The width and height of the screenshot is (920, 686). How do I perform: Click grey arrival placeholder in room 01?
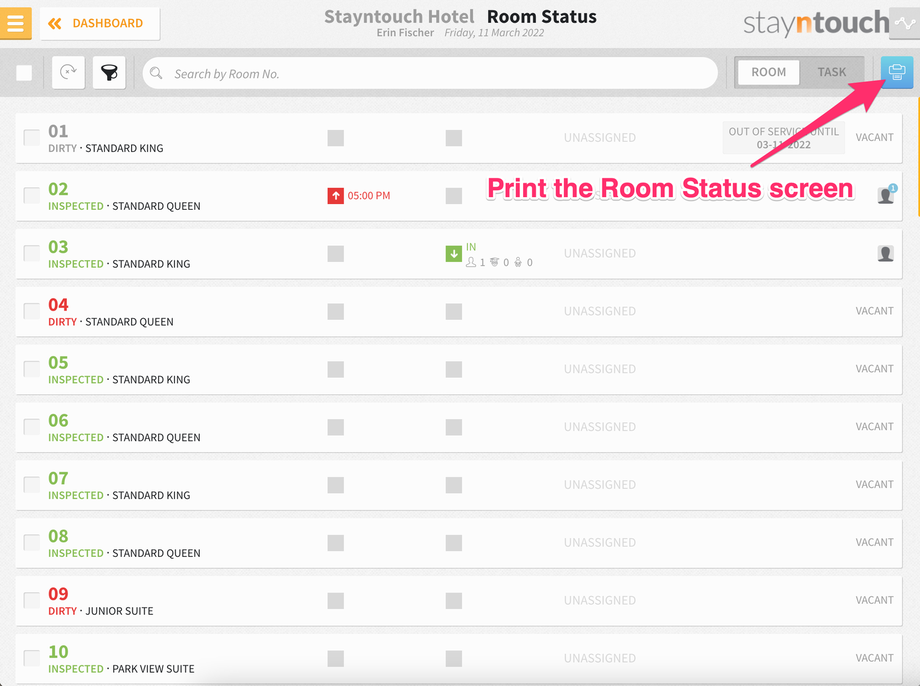[x=454, y=138]
